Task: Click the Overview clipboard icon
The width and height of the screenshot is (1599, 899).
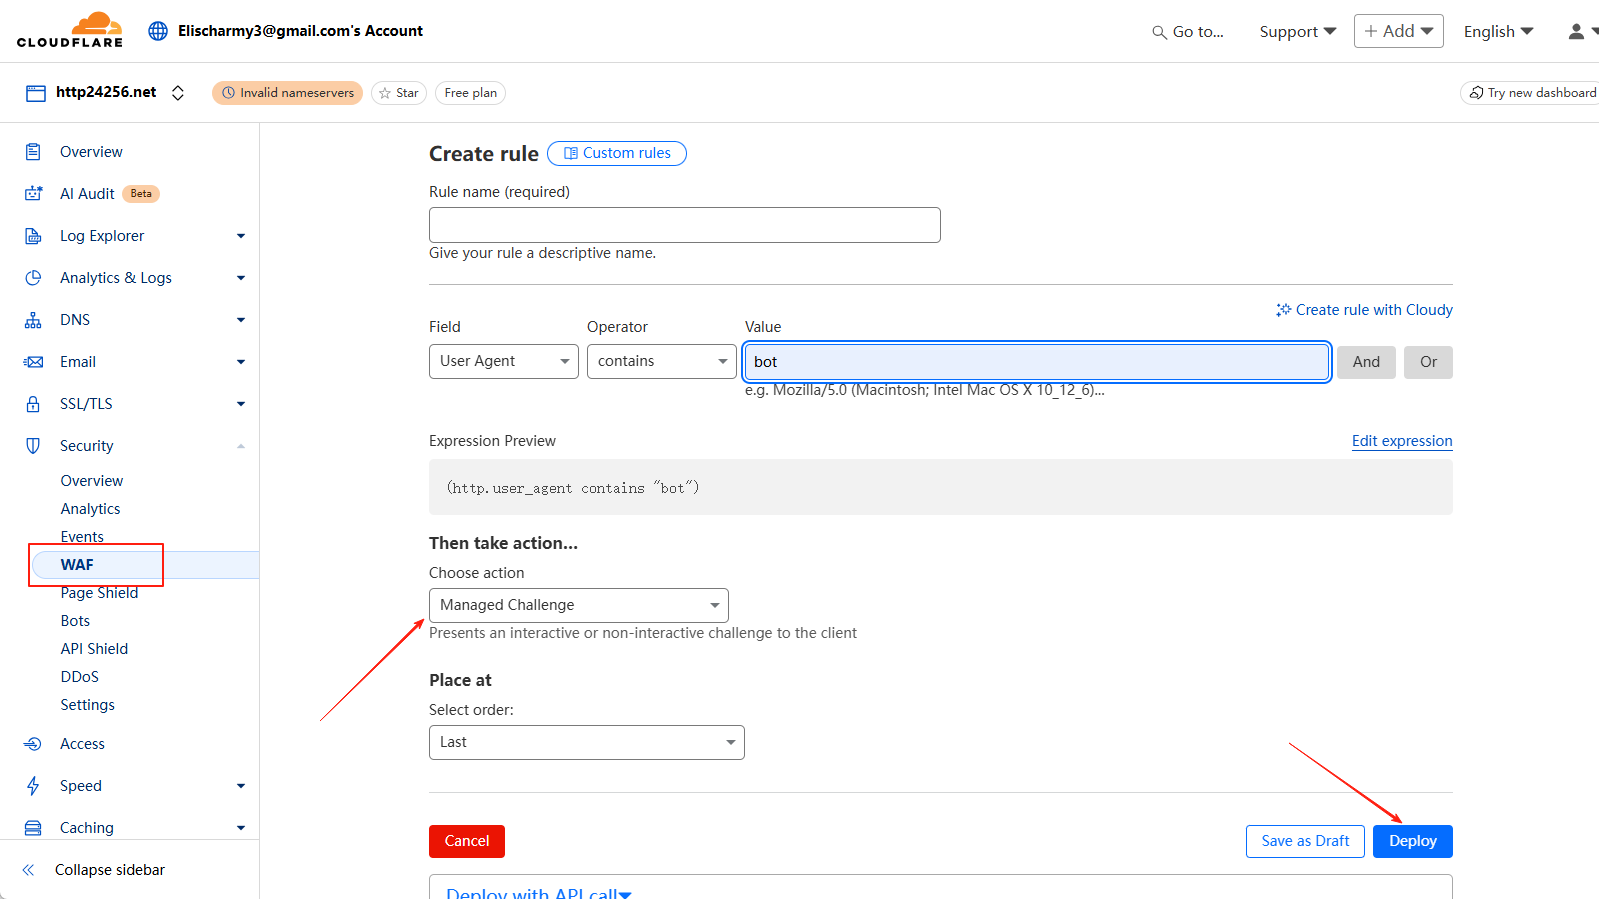Action: pyautogui.click(x=33, y=152)
